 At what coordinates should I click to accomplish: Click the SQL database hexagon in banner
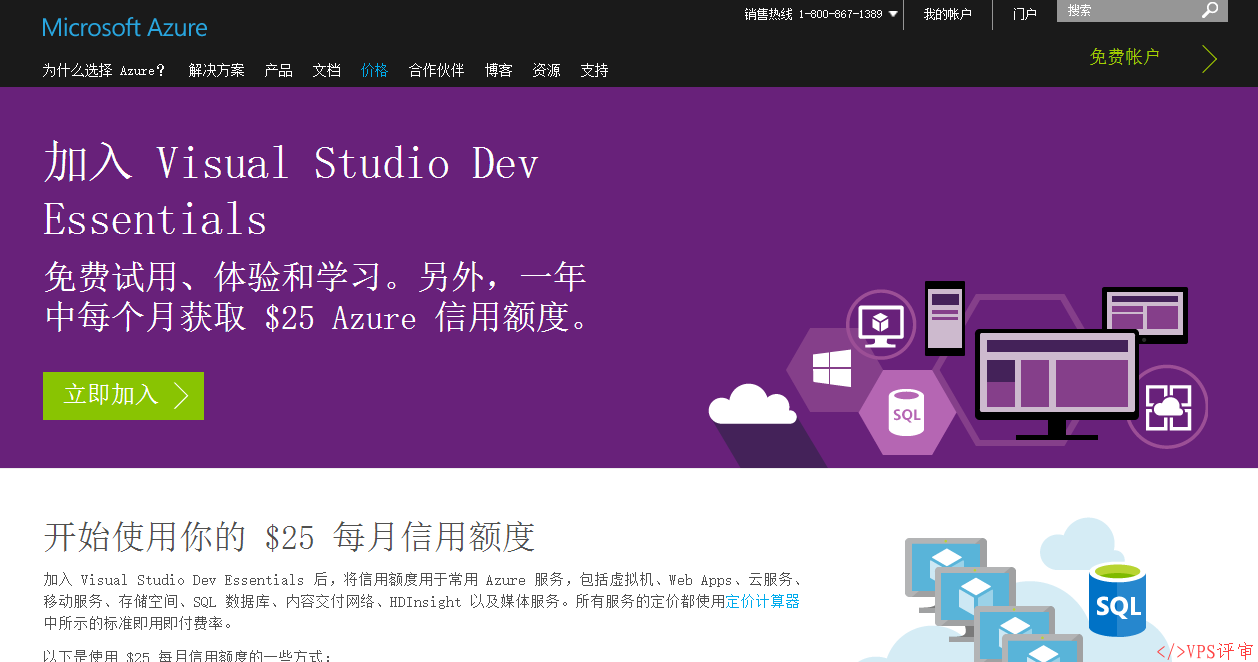click(906, 413)
